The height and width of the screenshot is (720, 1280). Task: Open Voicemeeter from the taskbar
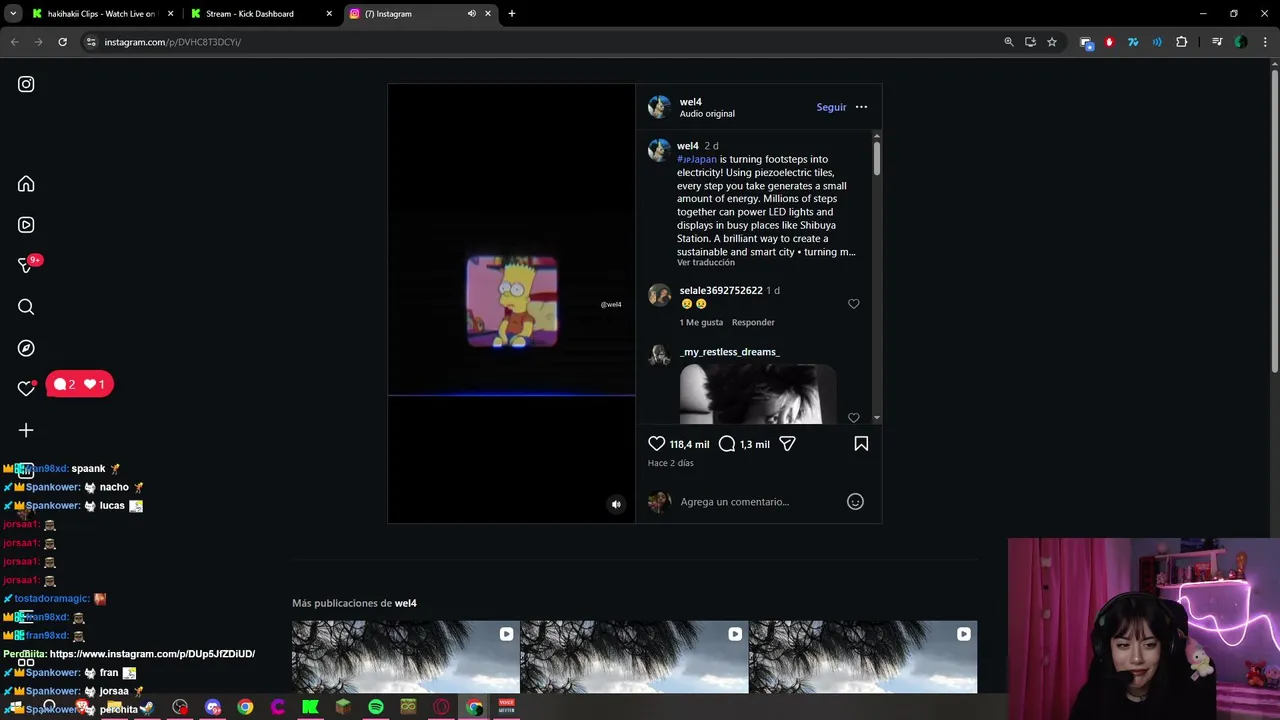[506, 707]
